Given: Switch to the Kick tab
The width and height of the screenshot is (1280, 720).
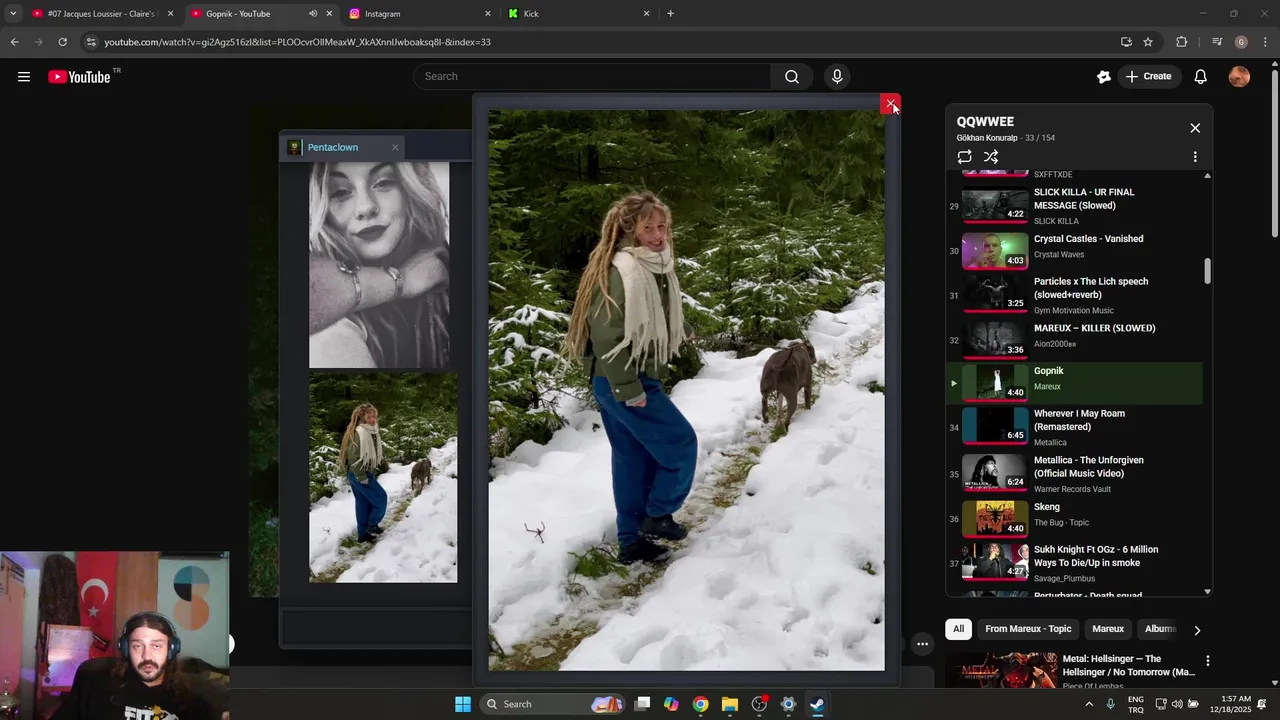Looking at the screenshot, I should click(578, 14).
